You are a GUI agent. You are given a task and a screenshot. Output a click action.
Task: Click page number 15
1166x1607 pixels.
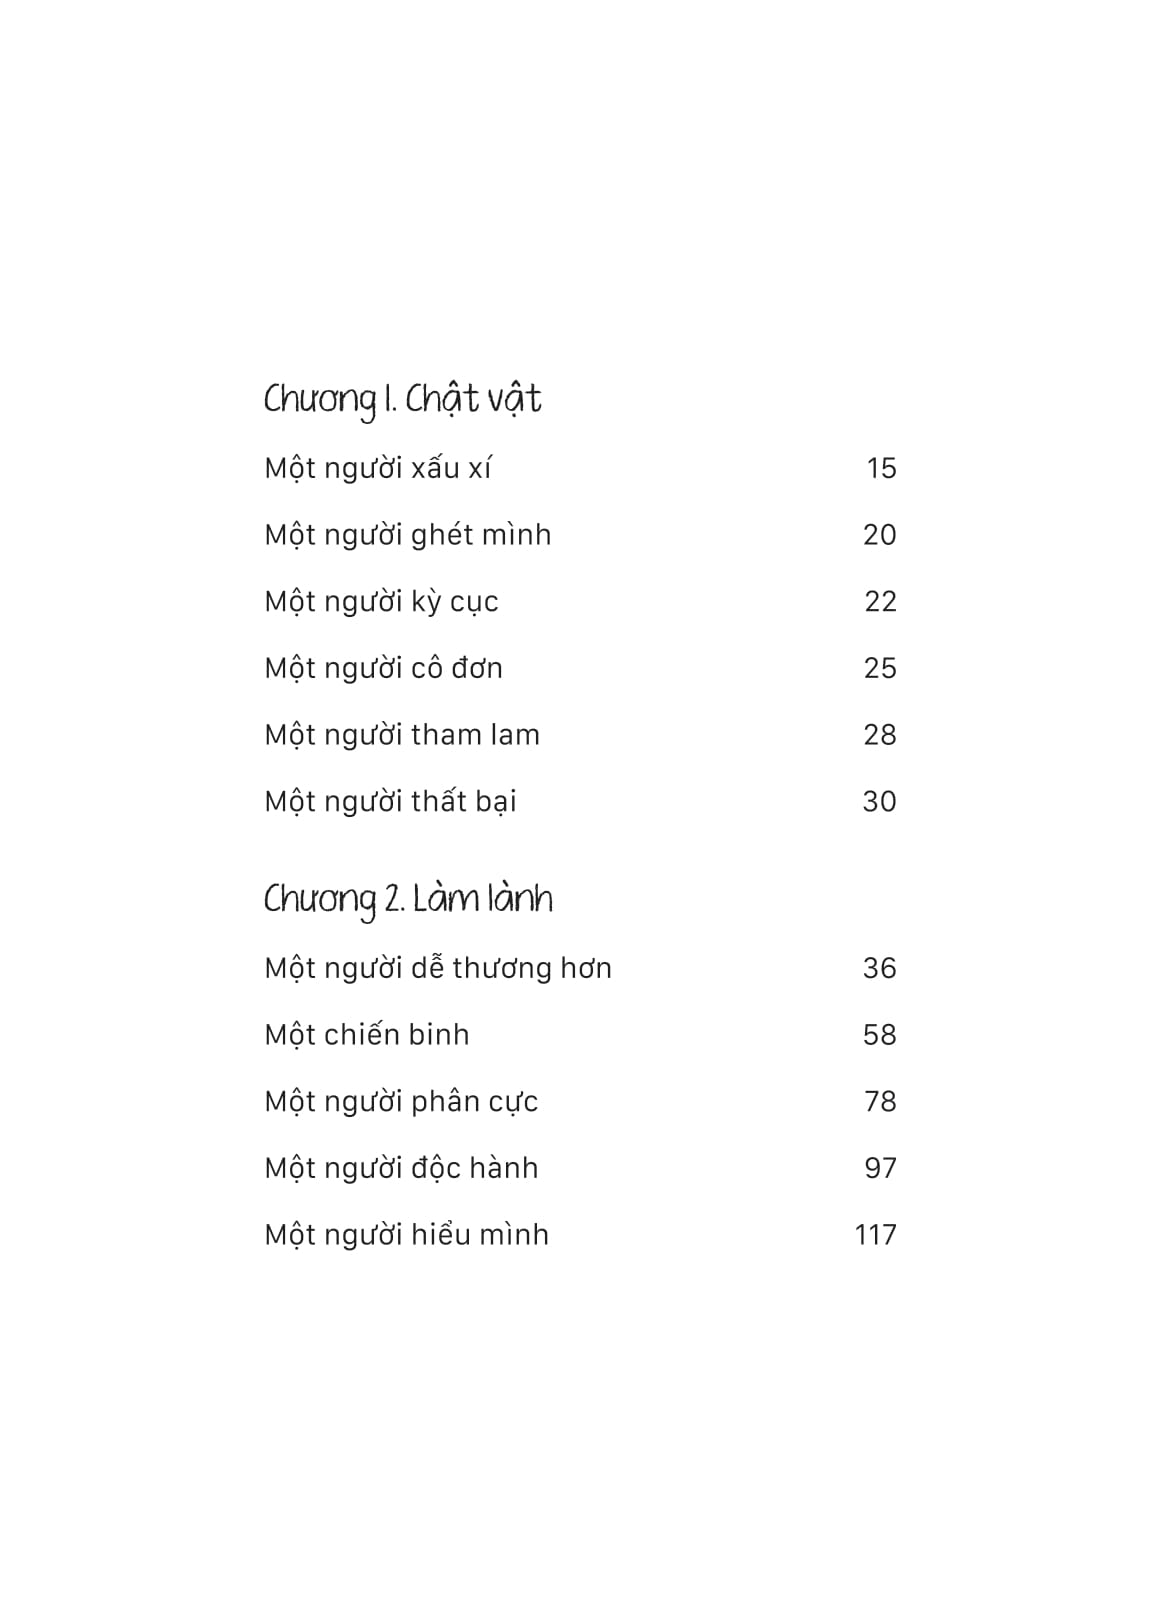881,468
